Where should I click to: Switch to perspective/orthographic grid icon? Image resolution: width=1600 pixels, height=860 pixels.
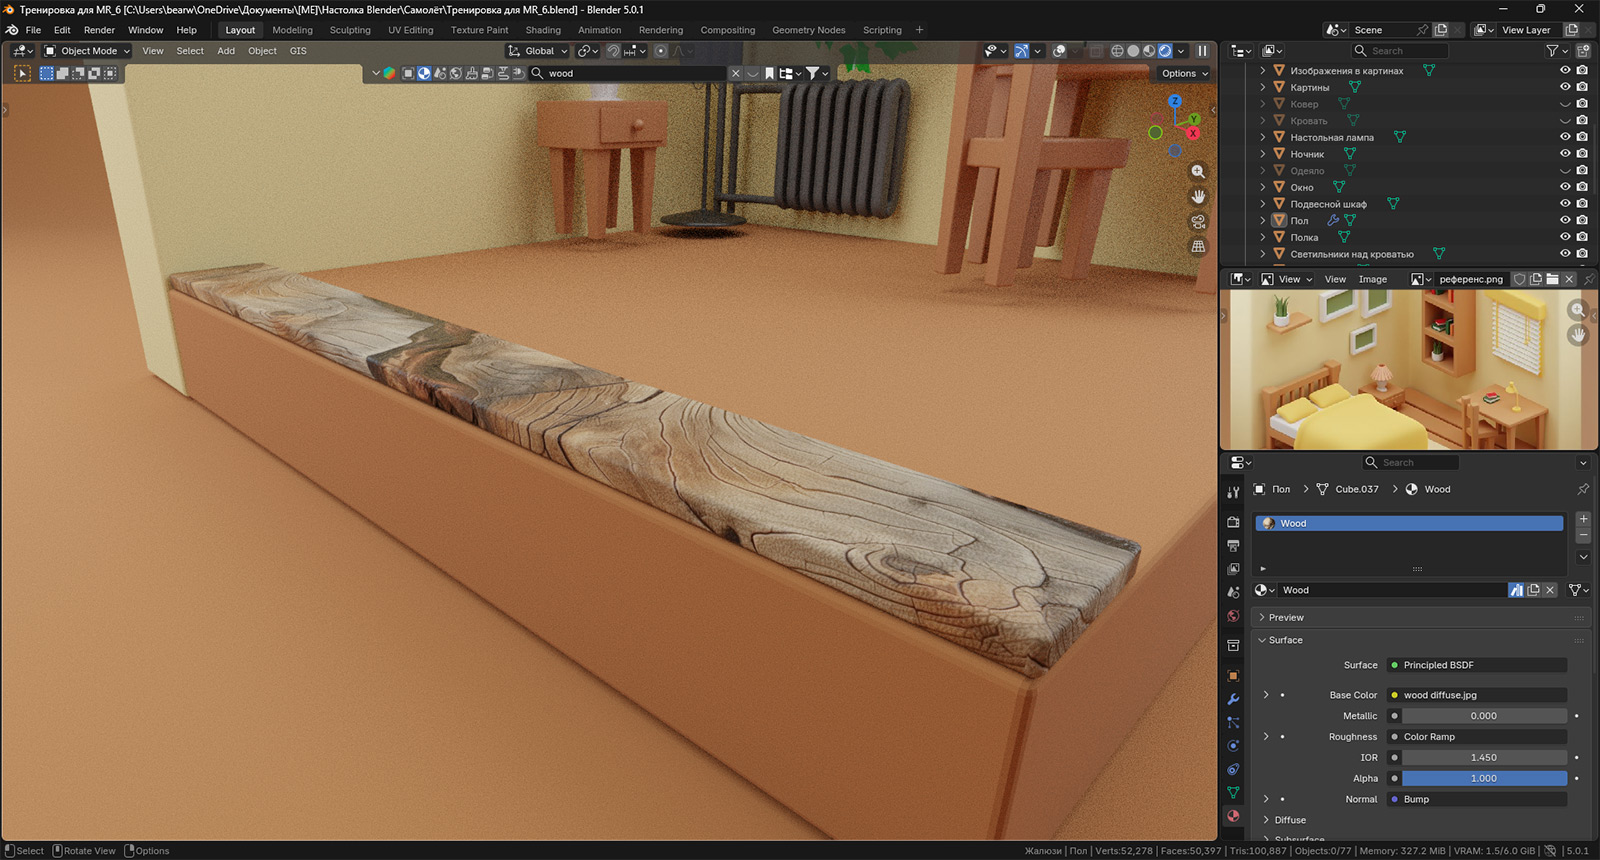coord(1198,247)
